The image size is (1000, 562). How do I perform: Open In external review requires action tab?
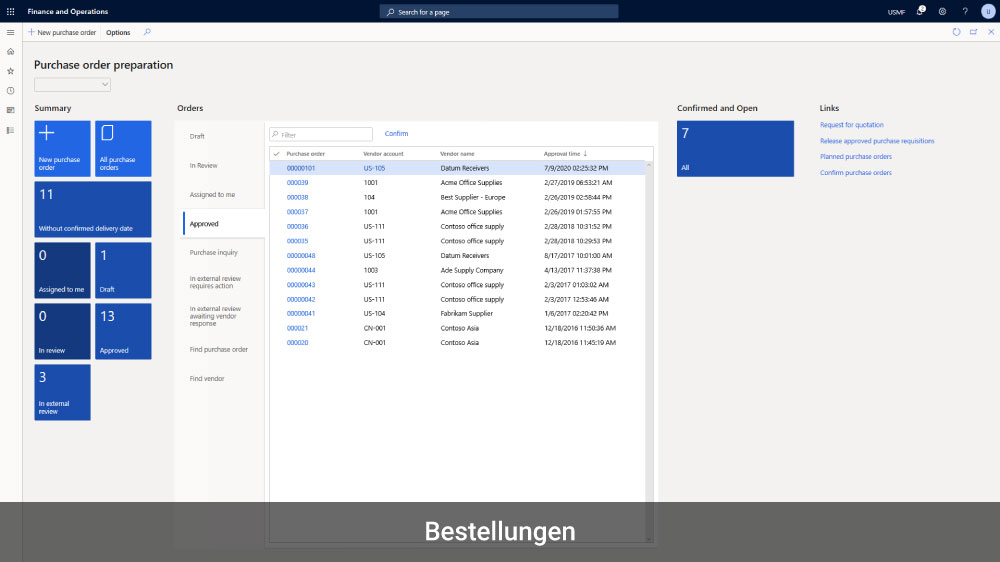(x=215, y=282)
